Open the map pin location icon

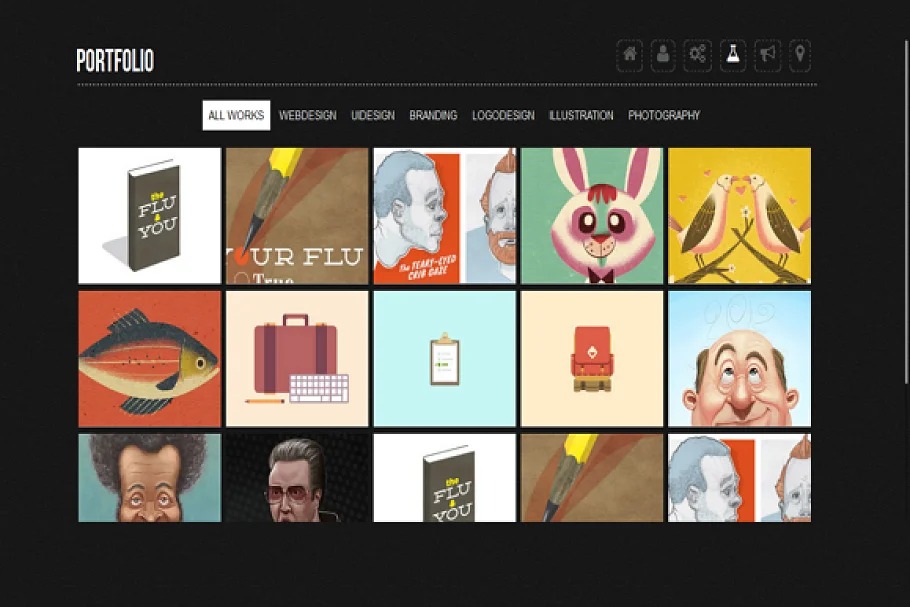click(800, 55)
